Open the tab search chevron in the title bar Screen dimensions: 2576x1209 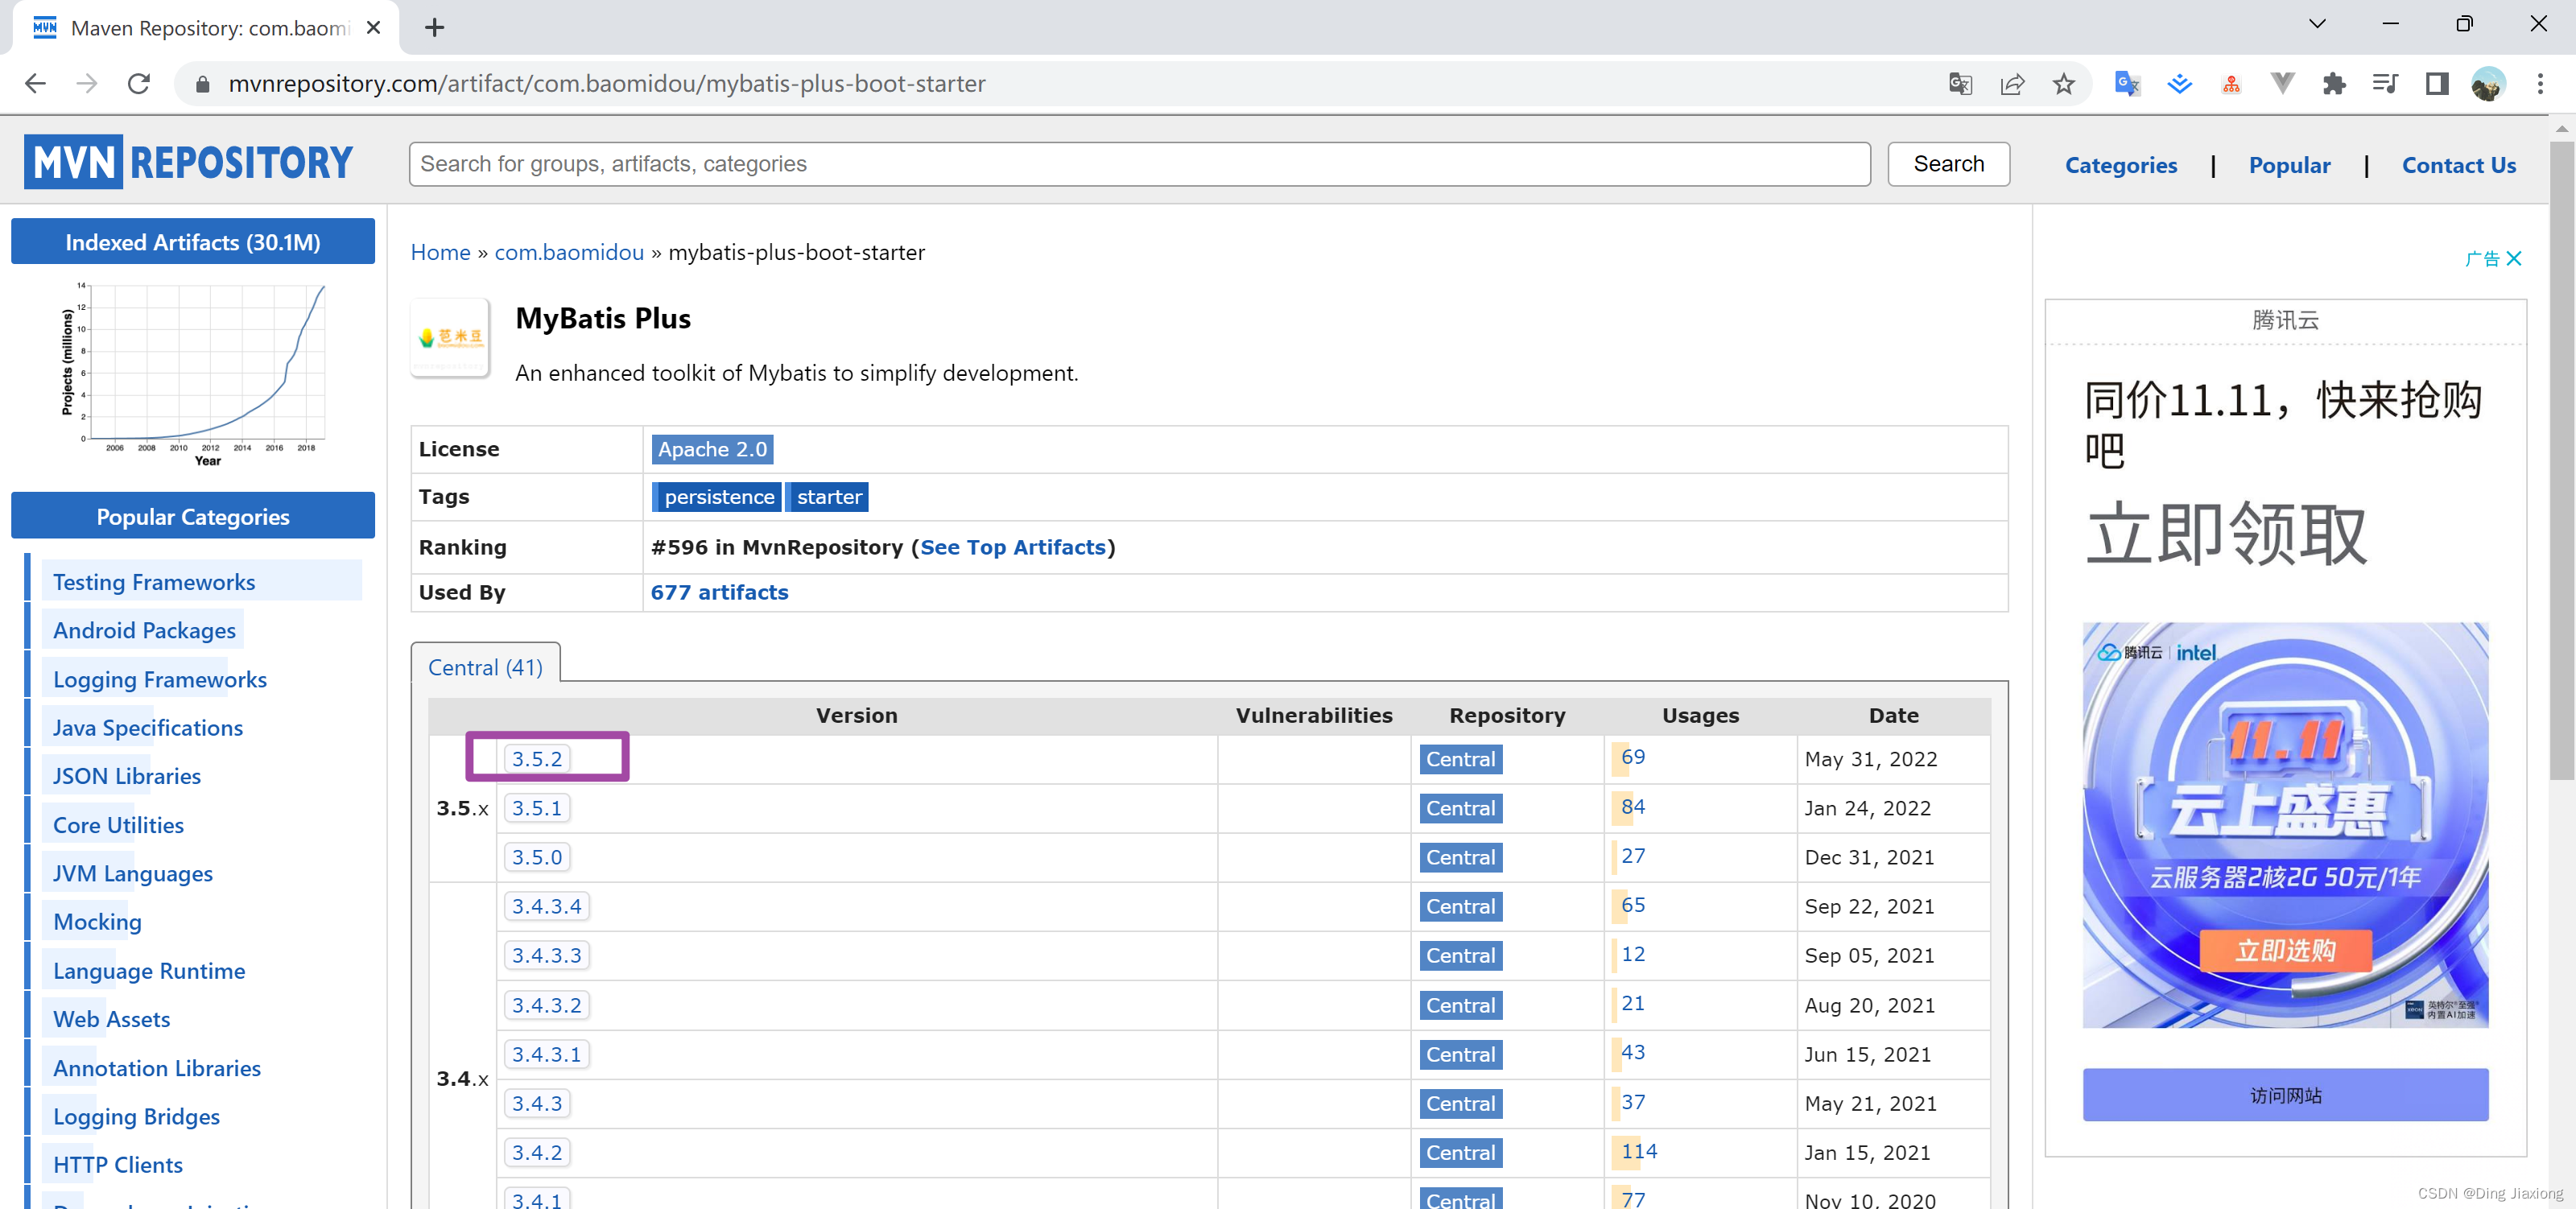(x=2318, y=23)
